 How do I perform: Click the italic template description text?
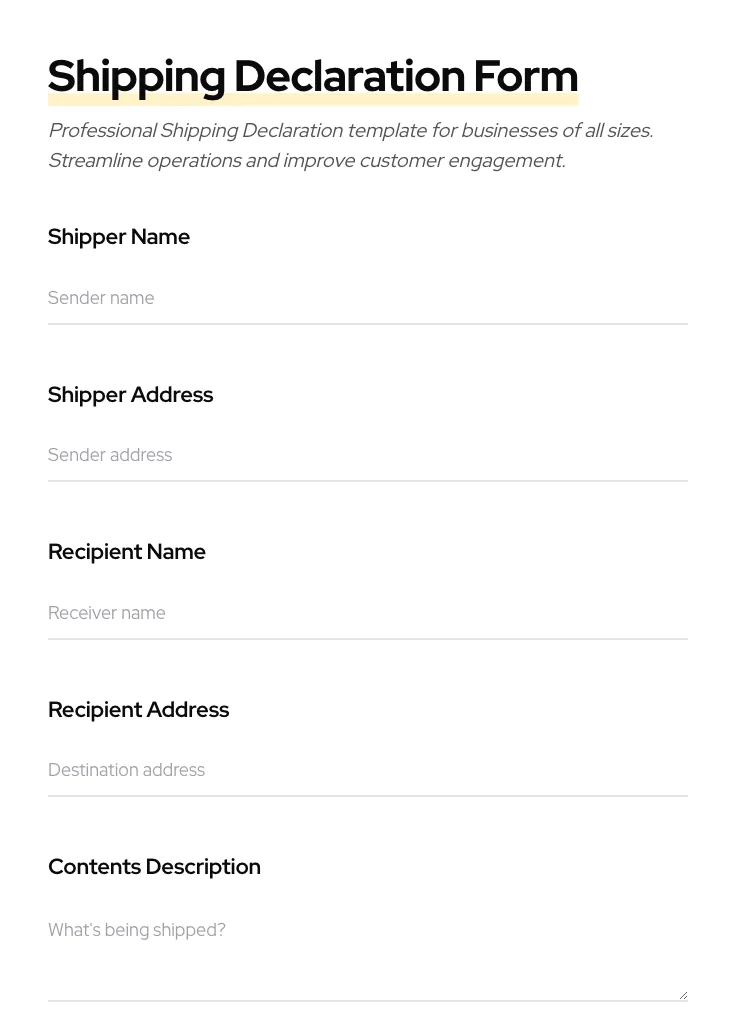(x=350, y=145)
